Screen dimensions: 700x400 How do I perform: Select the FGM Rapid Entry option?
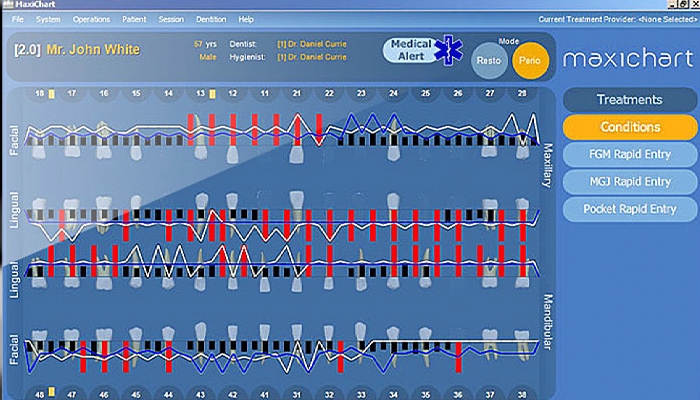pyautogui.click(x=629, y=155)
